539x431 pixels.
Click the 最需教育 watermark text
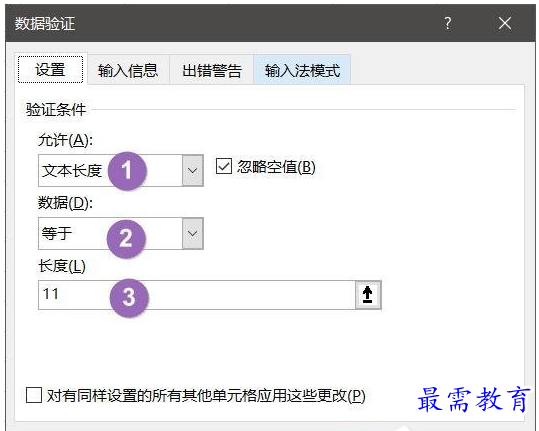pos(474,399)
